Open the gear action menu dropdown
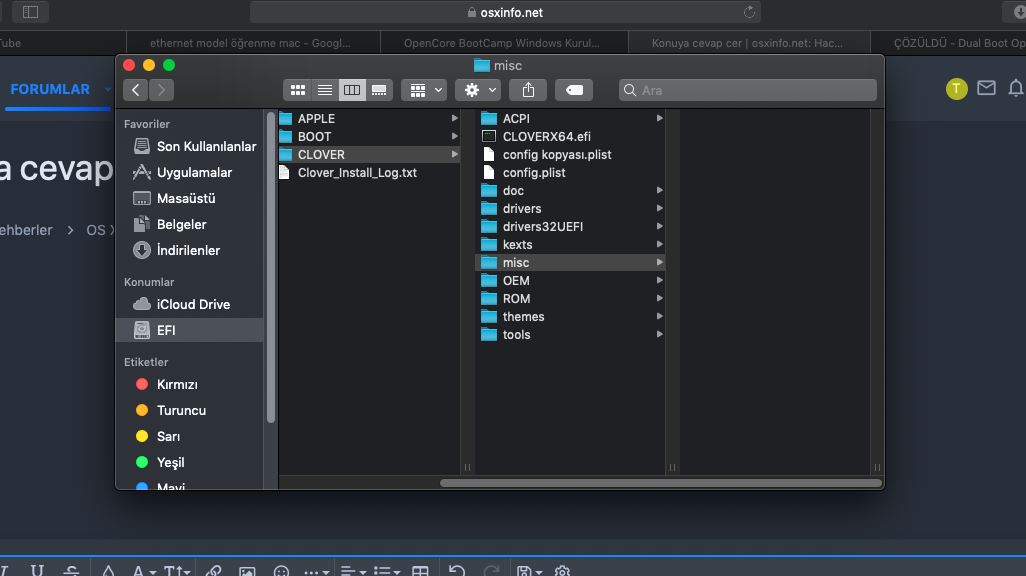Screen dimensions: 1026x576 pos(478,90)
